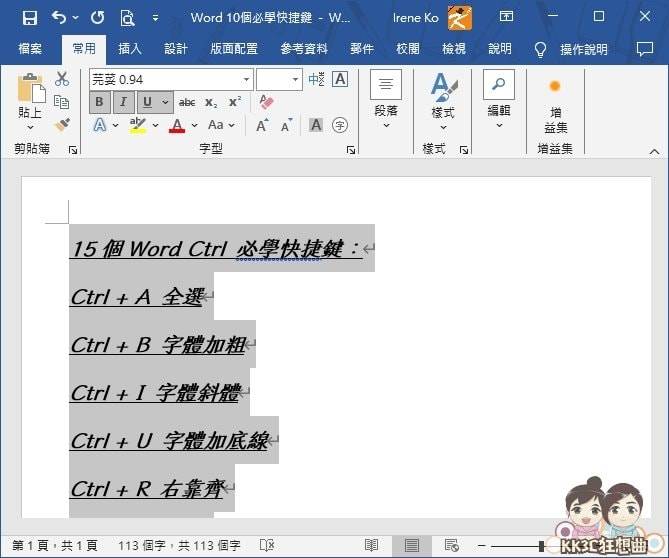Click the font name box showing 芫荽 0.94
Screen dimensions: 669x558
pyautogui.click(x=165, y=79)
